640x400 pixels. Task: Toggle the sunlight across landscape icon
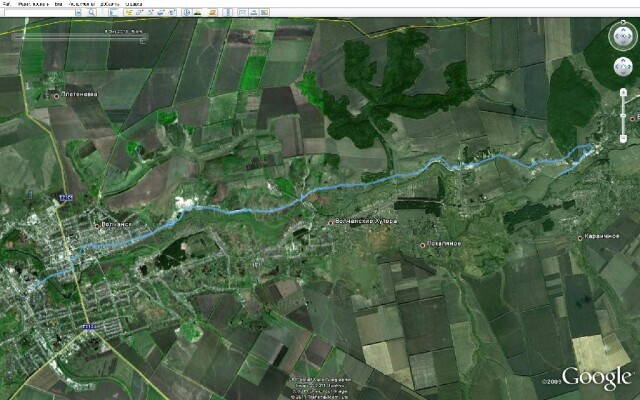pyautogui.click(x=198, y=12)
